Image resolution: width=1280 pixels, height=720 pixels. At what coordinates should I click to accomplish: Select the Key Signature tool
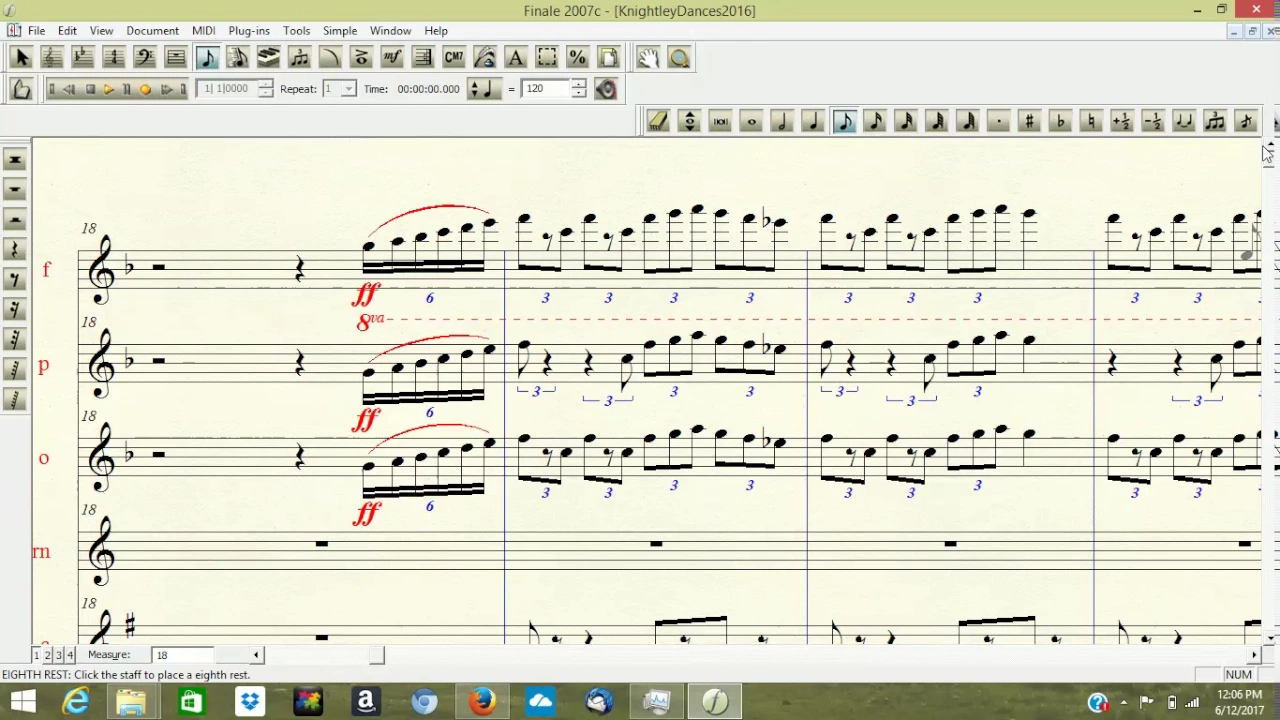[83, 58]
